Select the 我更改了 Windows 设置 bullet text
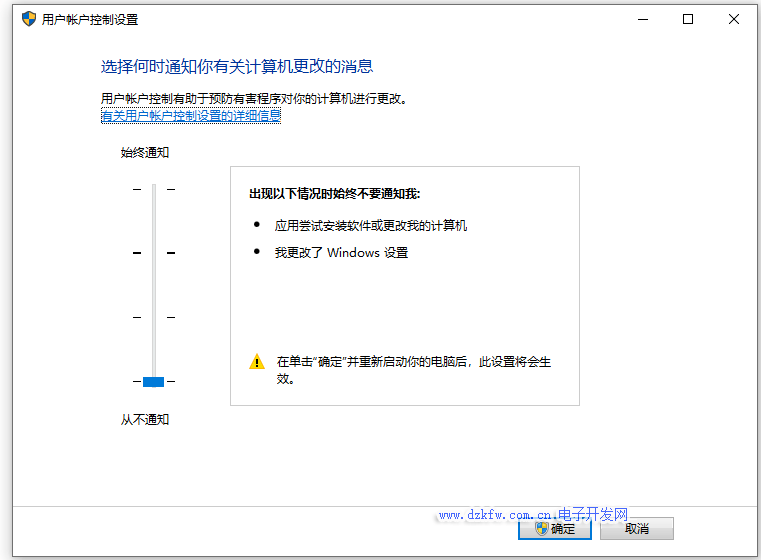This screenshot has width=761, height=560. coord(342,253)
